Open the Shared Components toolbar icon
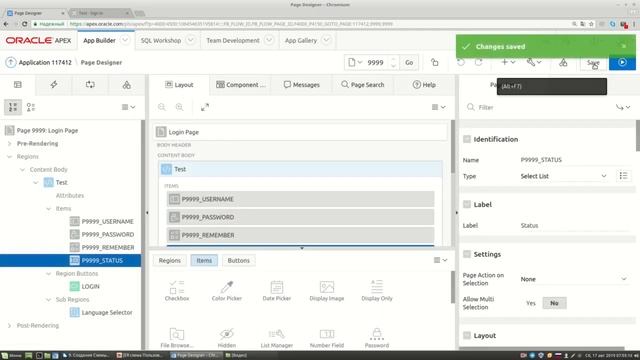640x360 pixels. [563, 62]
